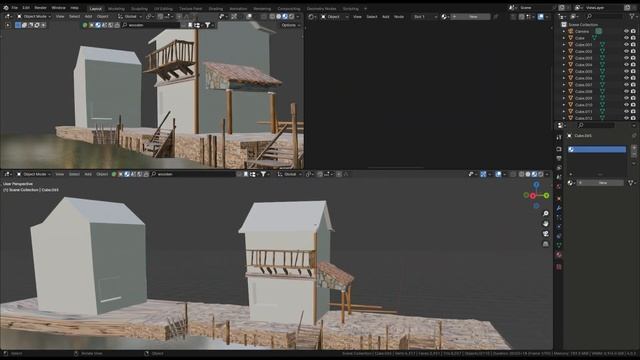Viewport: 640px width, 360px height.
Task: Toggle visibility eye for Cube.008
Action: [626, 92]
